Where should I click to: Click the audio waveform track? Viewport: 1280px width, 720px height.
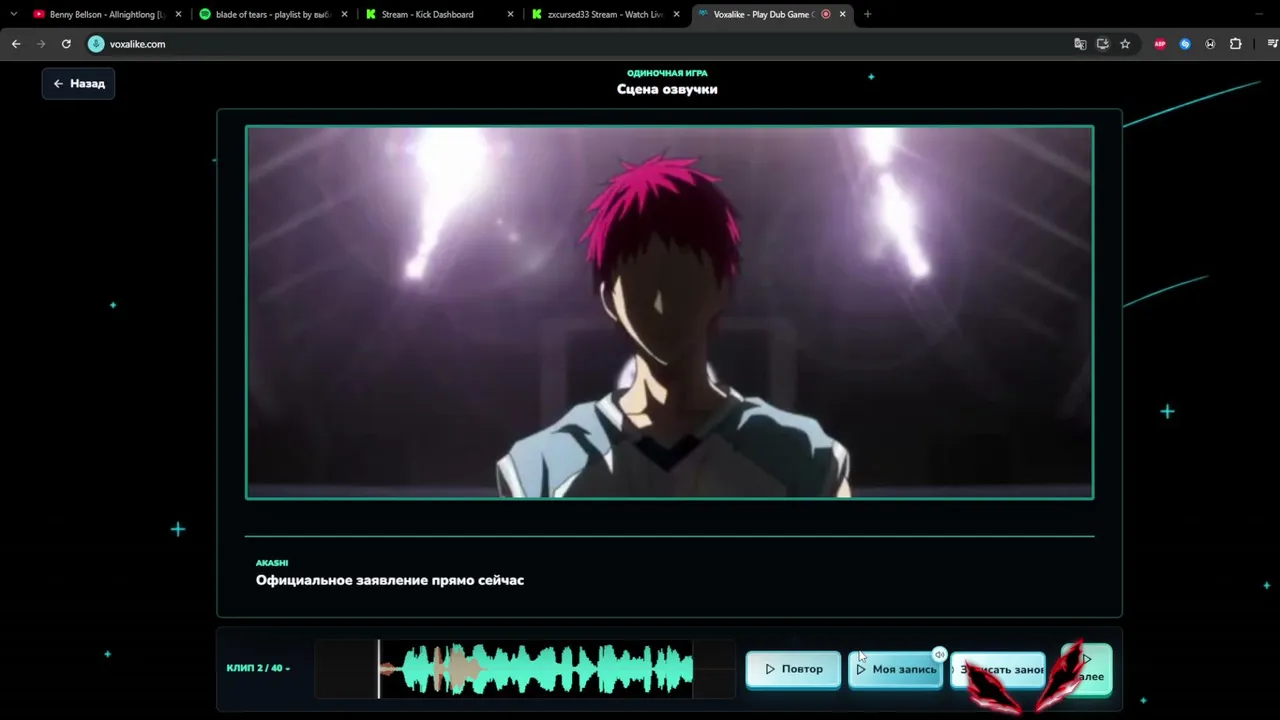pyautogui.click(x=525, y=669)
